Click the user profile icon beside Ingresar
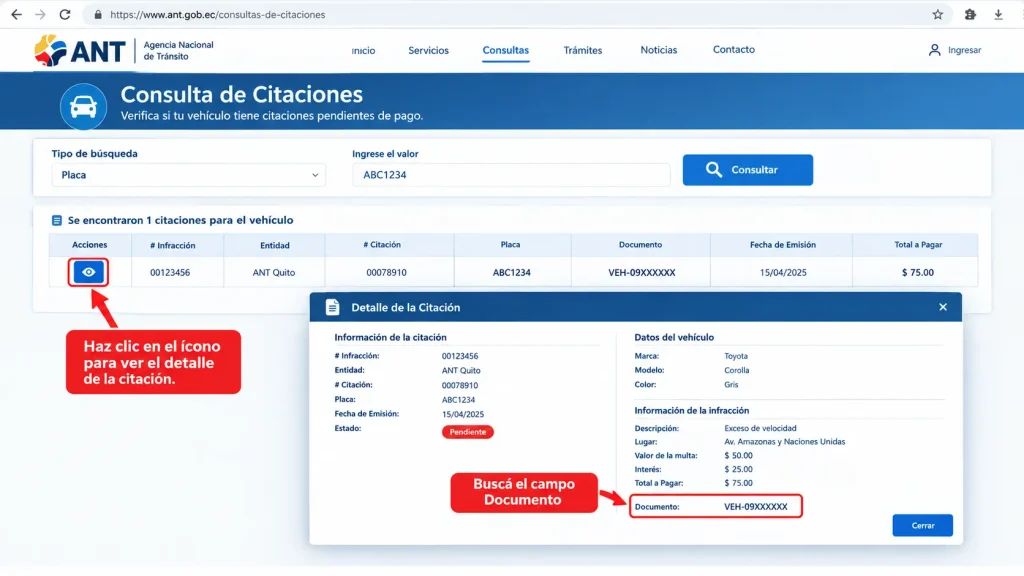1024x576 pixels. pyautogui.click(x=935, y=50)
